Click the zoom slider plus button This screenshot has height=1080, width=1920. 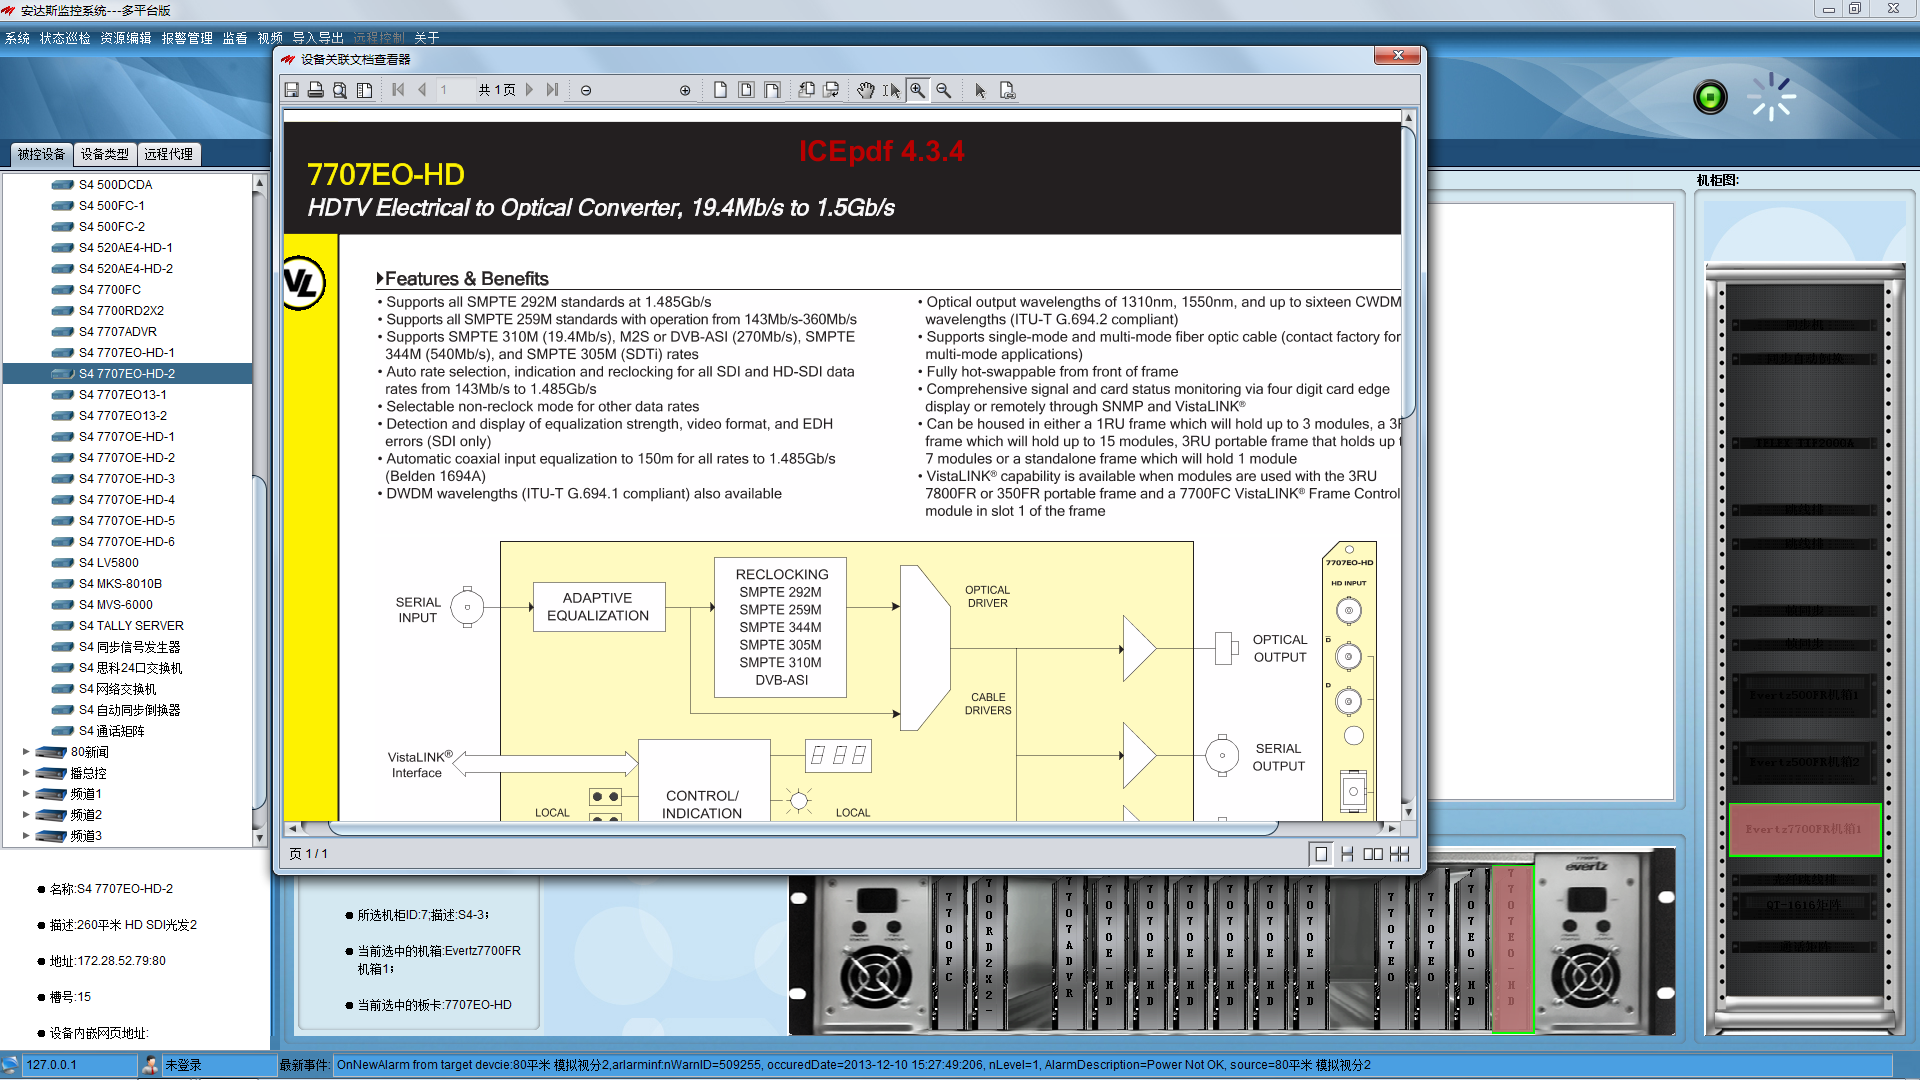[685, 90]
